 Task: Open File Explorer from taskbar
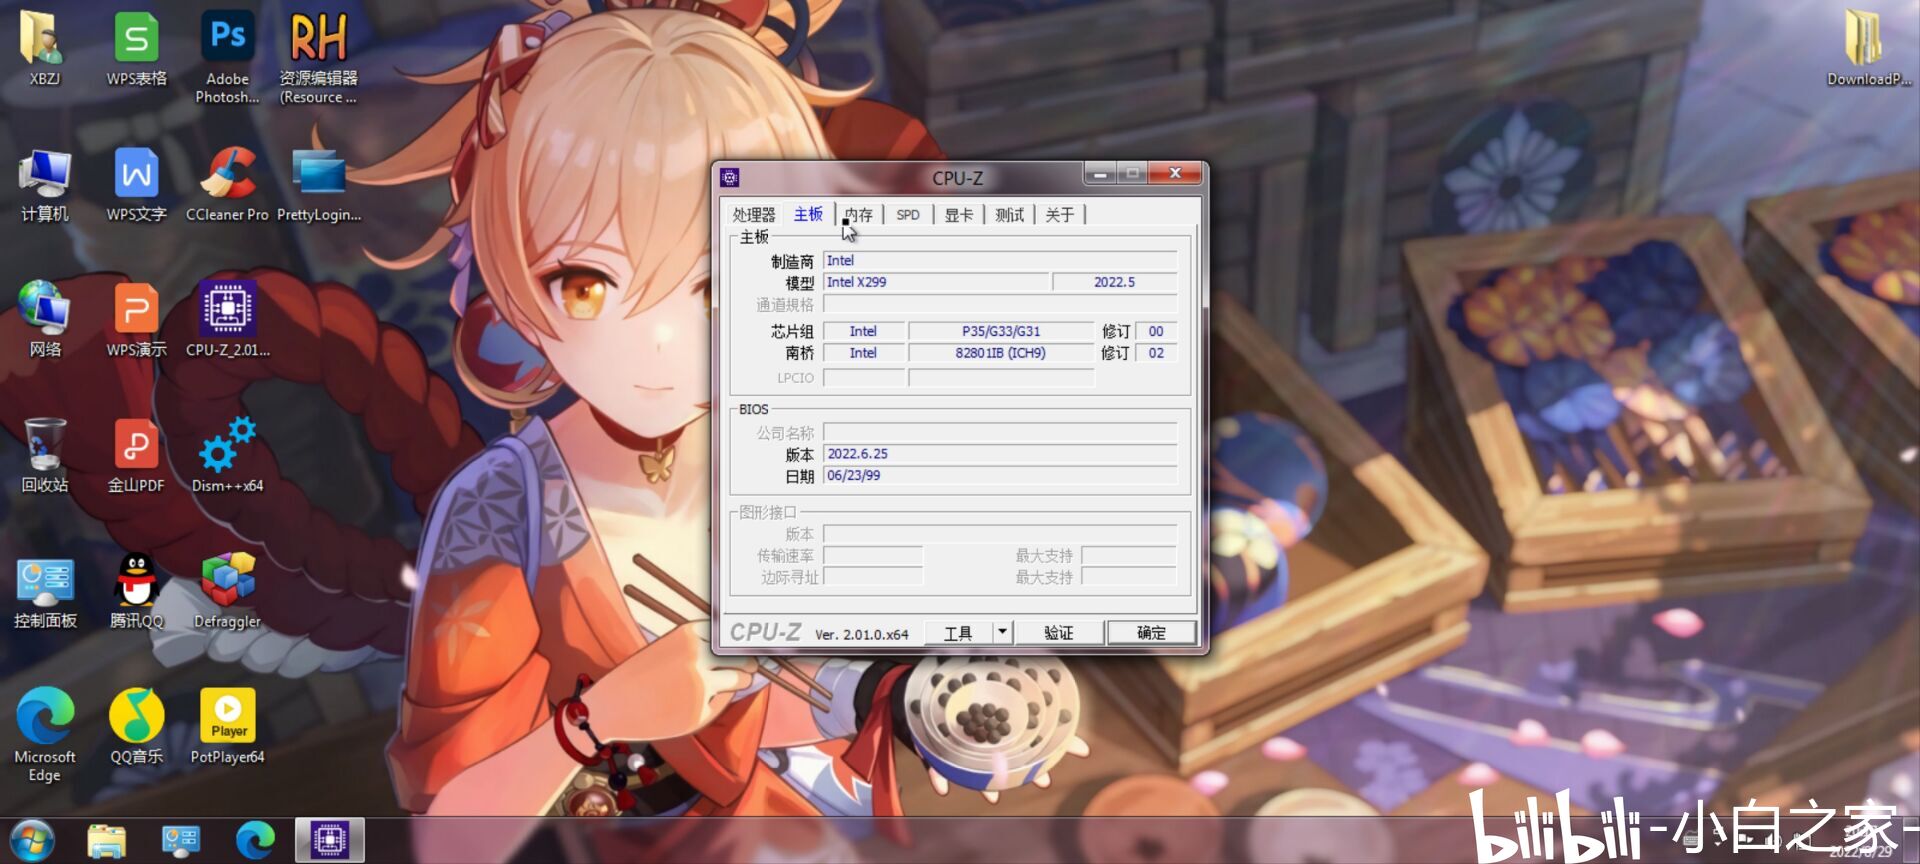coord(106,841)
